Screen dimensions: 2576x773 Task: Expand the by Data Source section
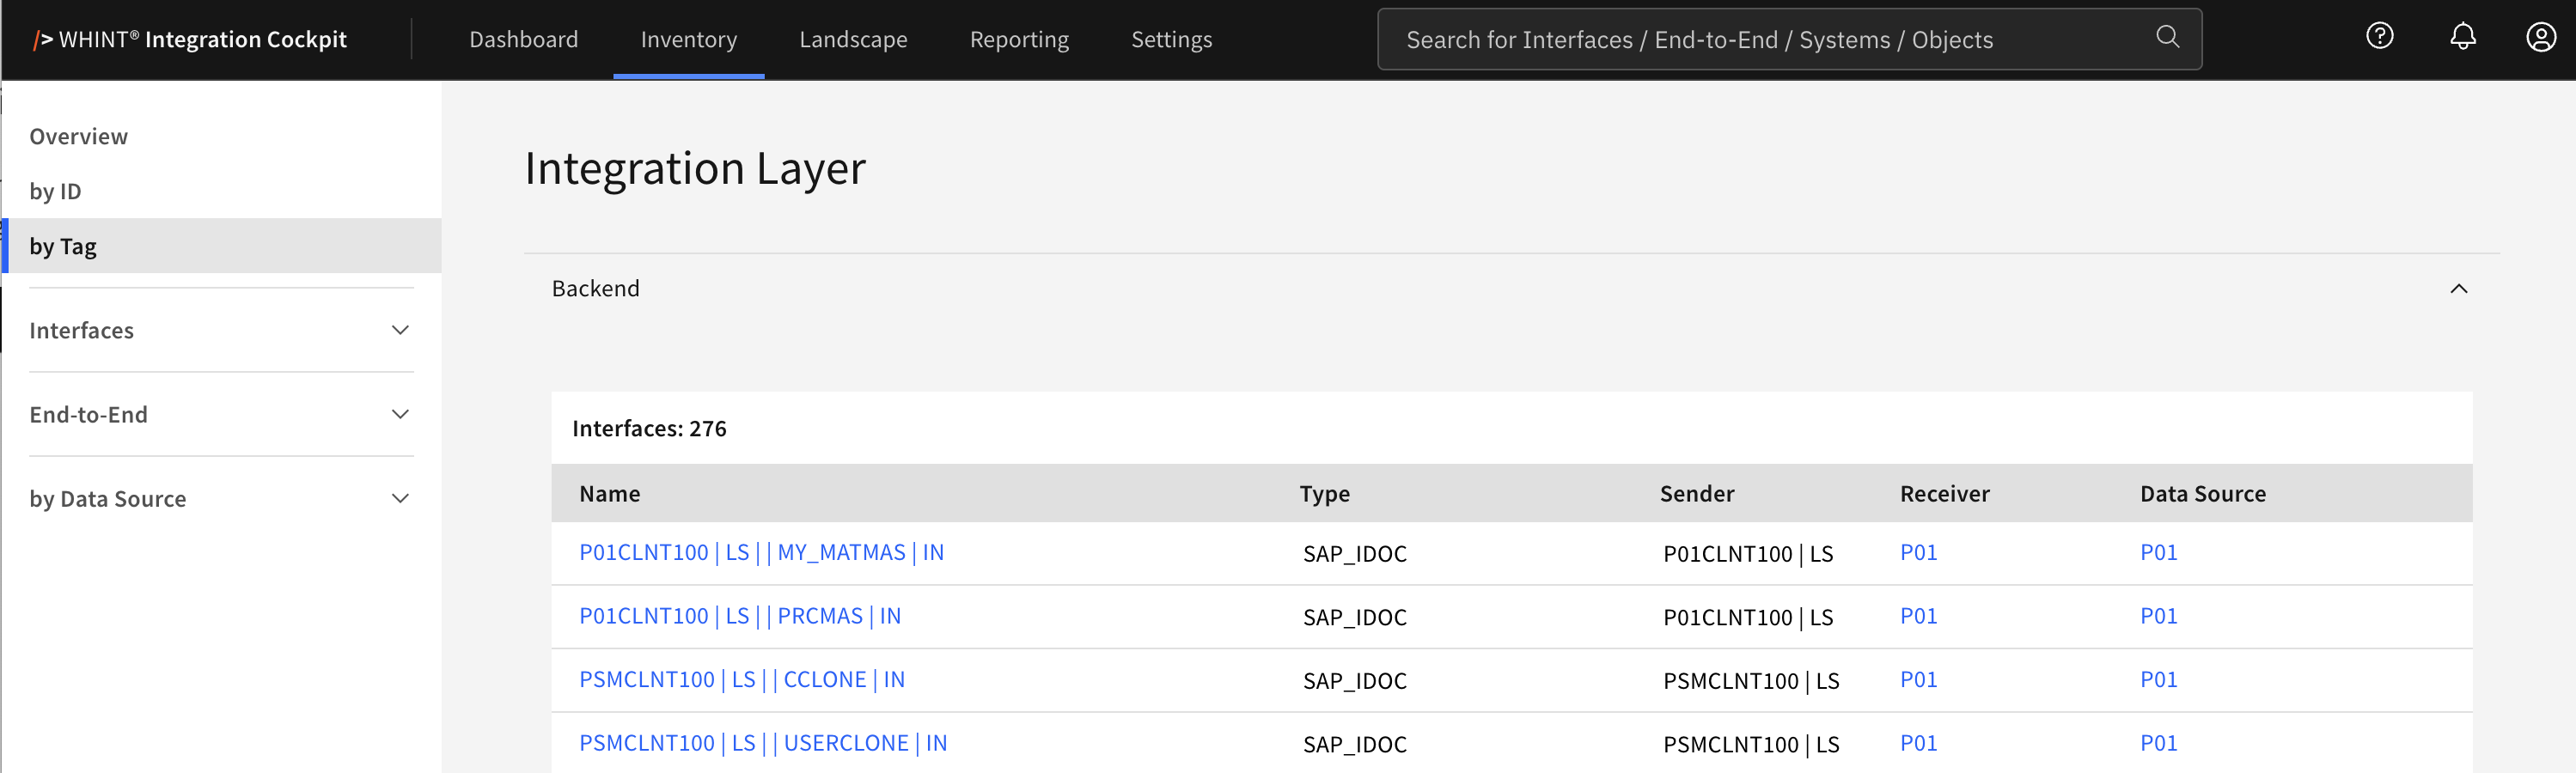[400, 498]
